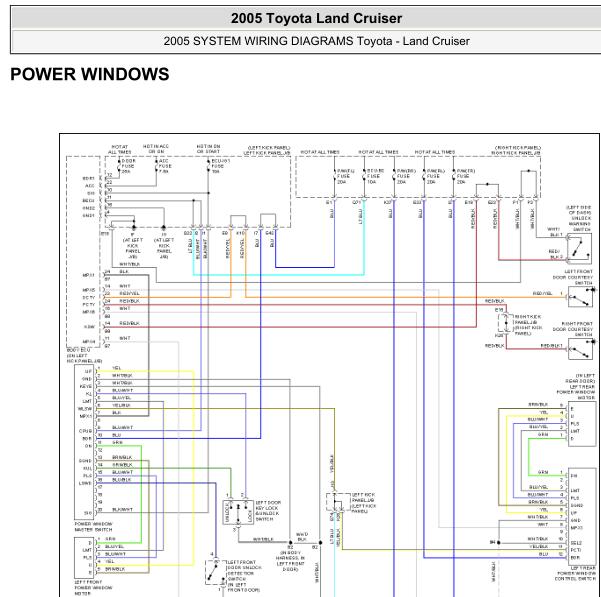Click the "ACC FUSE" label

pyautogui.click(x=165, y=166)
